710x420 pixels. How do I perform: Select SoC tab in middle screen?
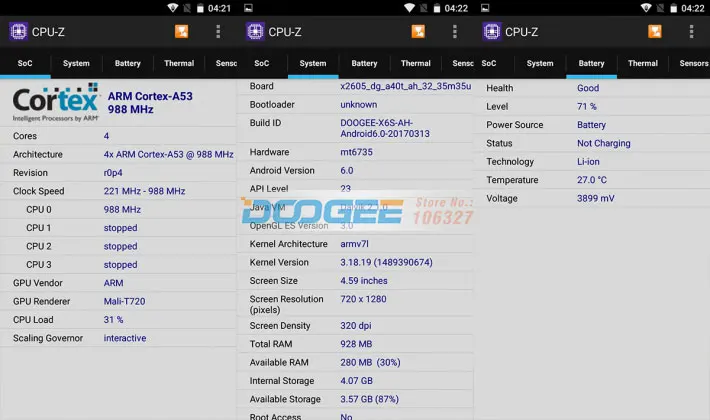coord(262,63)
